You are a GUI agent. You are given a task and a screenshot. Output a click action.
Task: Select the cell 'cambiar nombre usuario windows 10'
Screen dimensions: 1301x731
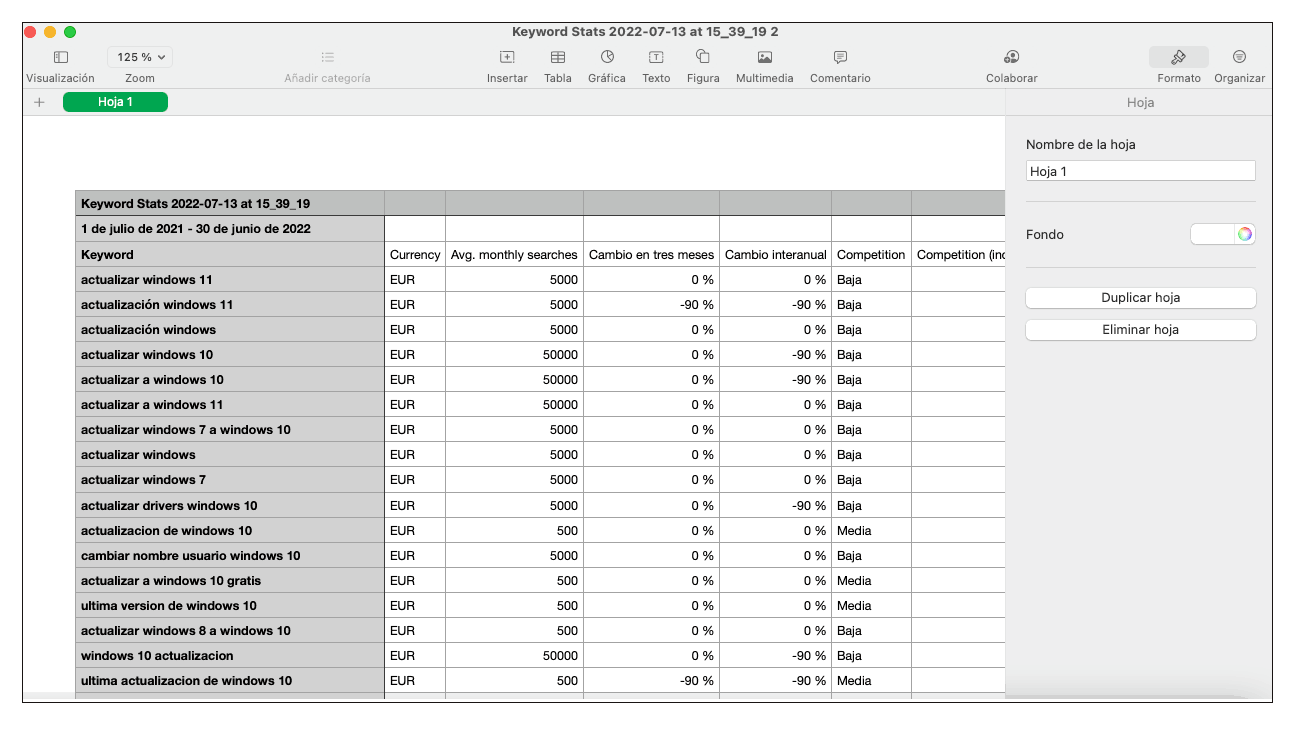click(230, 556)
